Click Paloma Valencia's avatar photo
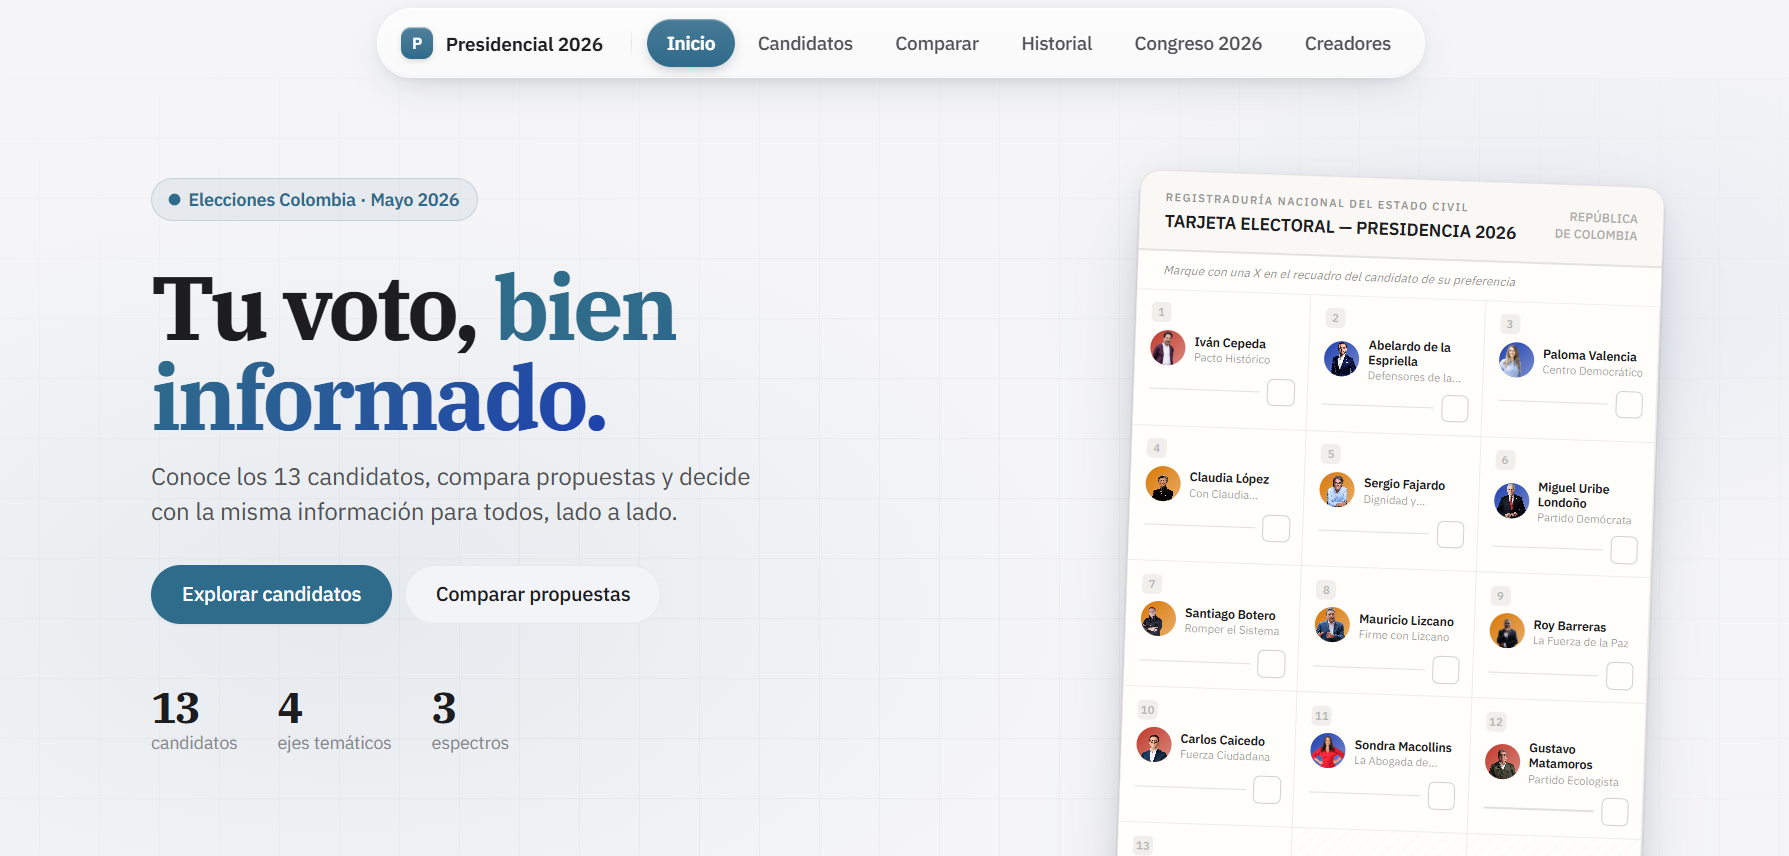Screen dimensions: 1789x856 click(1516, 360)
